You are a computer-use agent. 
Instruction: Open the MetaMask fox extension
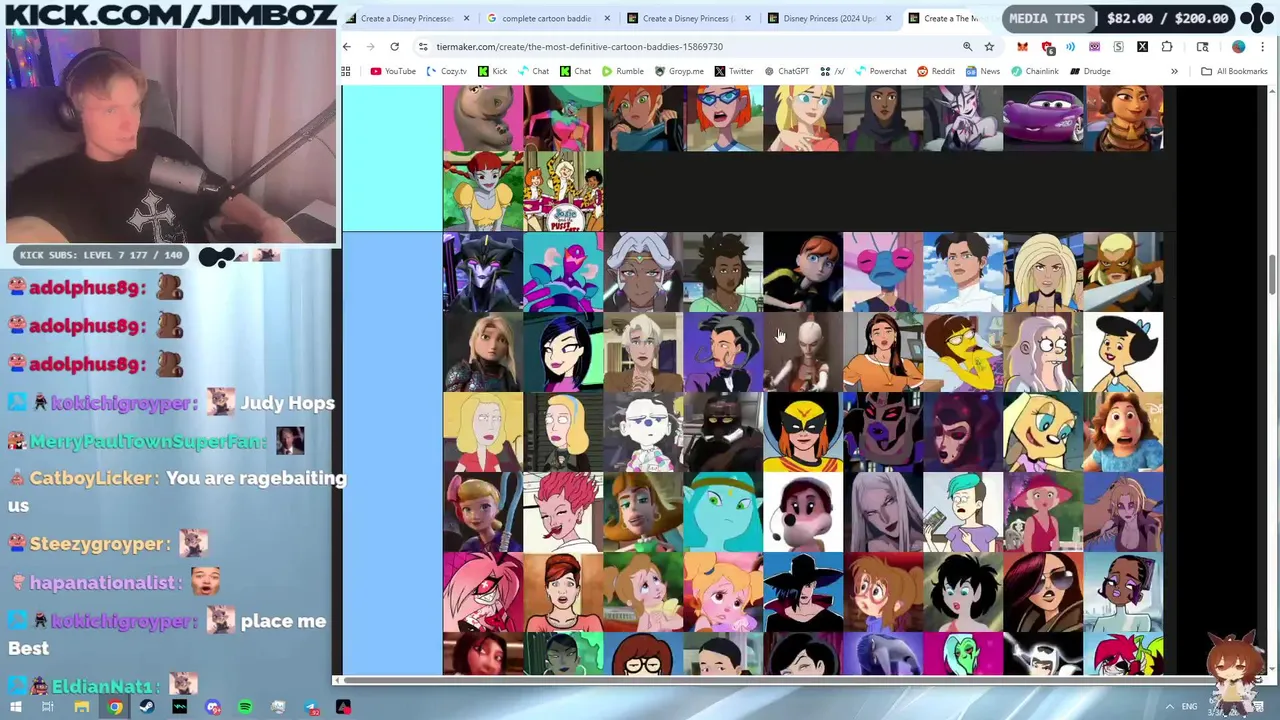point(1022,47)
